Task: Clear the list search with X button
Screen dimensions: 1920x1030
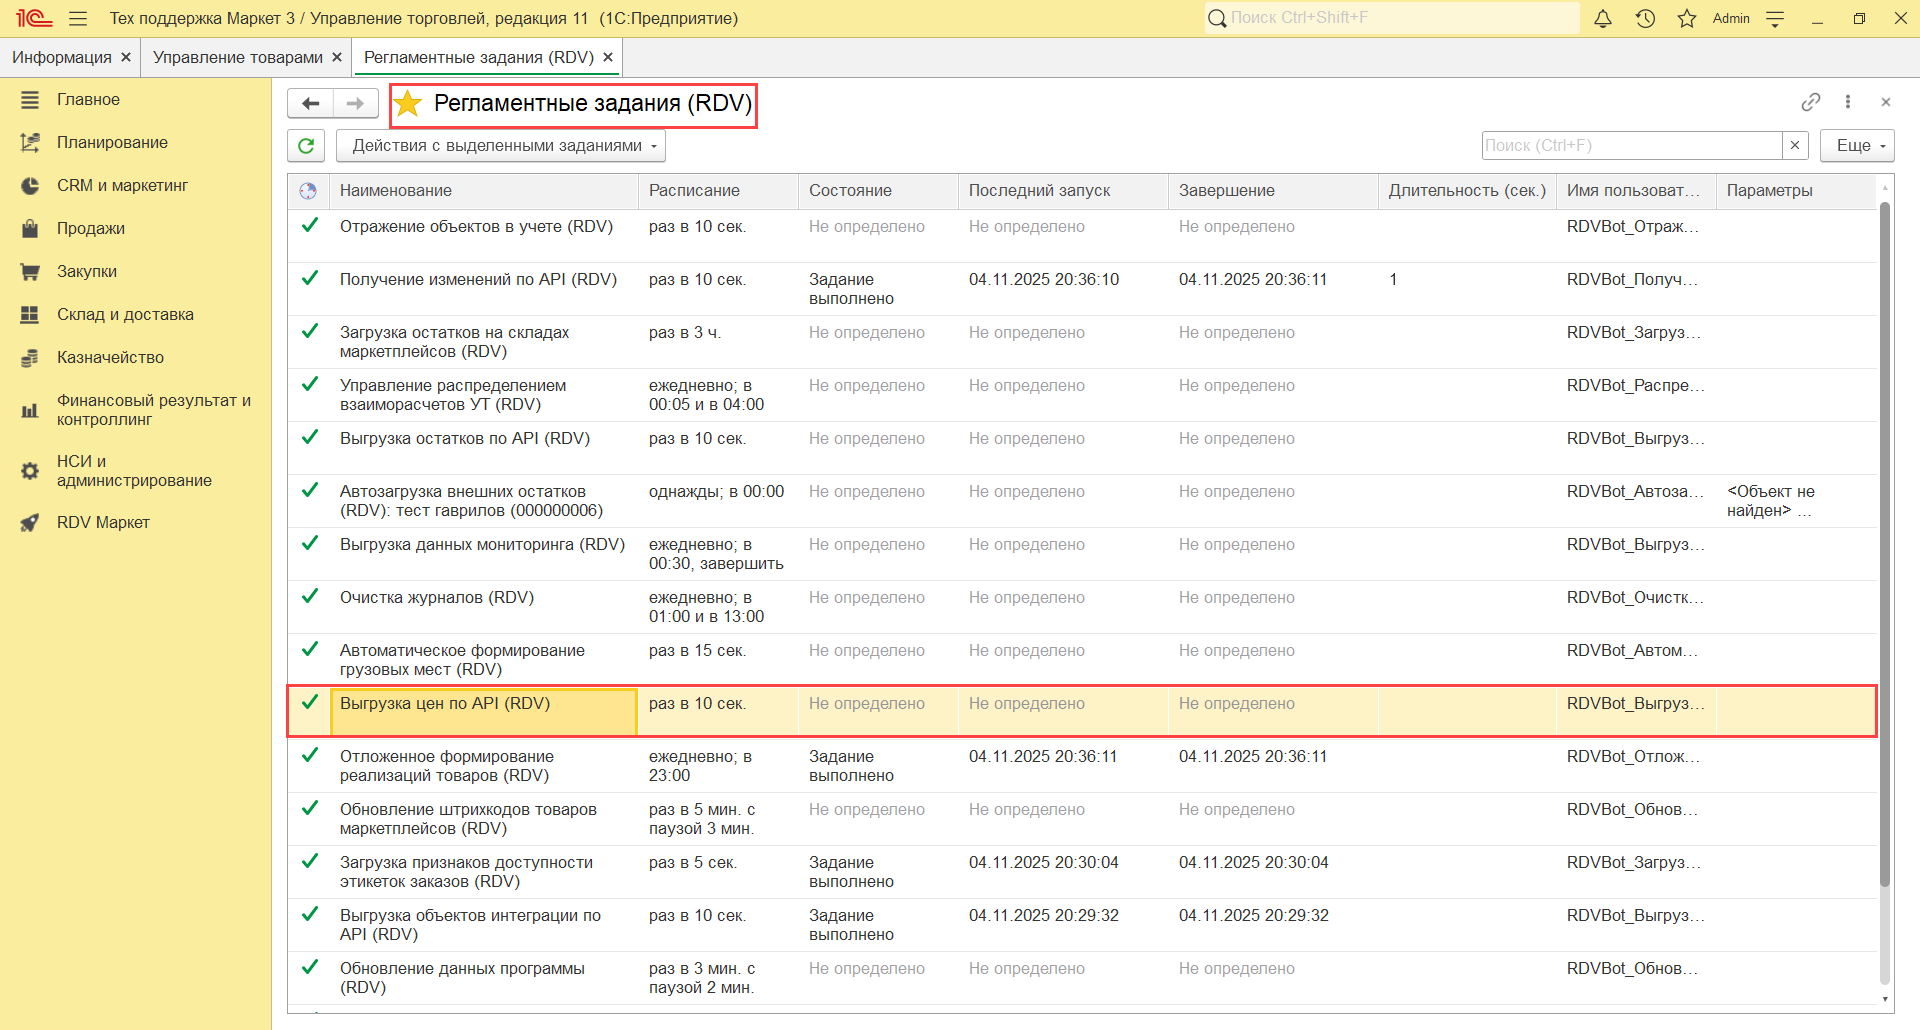Action: click(1795, 146)
